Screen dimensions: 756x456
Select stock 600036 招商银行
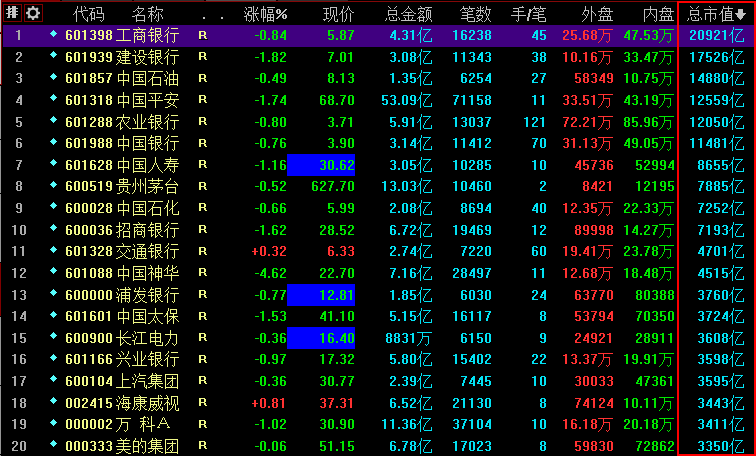click(x=122, y=230)
